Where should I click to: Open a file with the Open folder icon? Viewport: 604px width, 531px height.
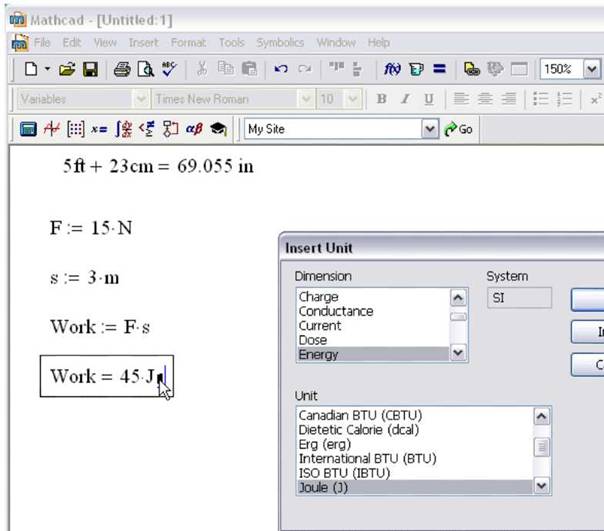67,69
